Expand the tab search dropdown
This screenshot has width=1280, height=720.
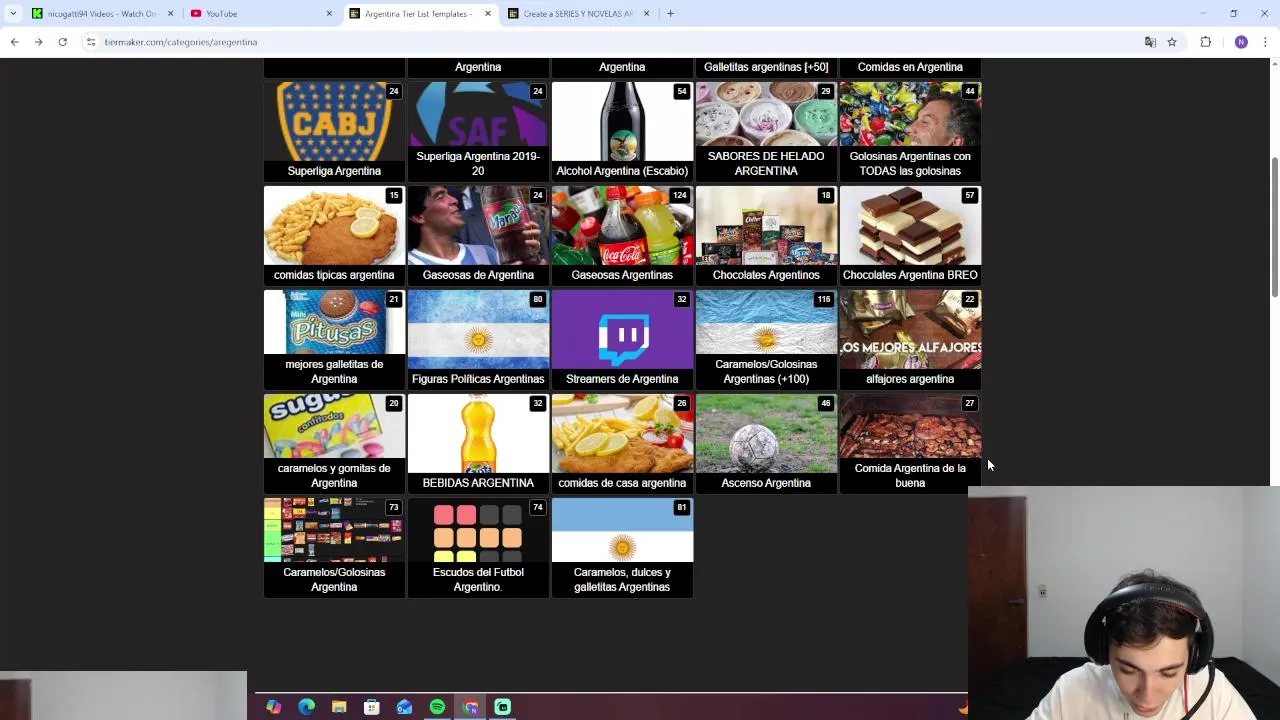(13, 13)
